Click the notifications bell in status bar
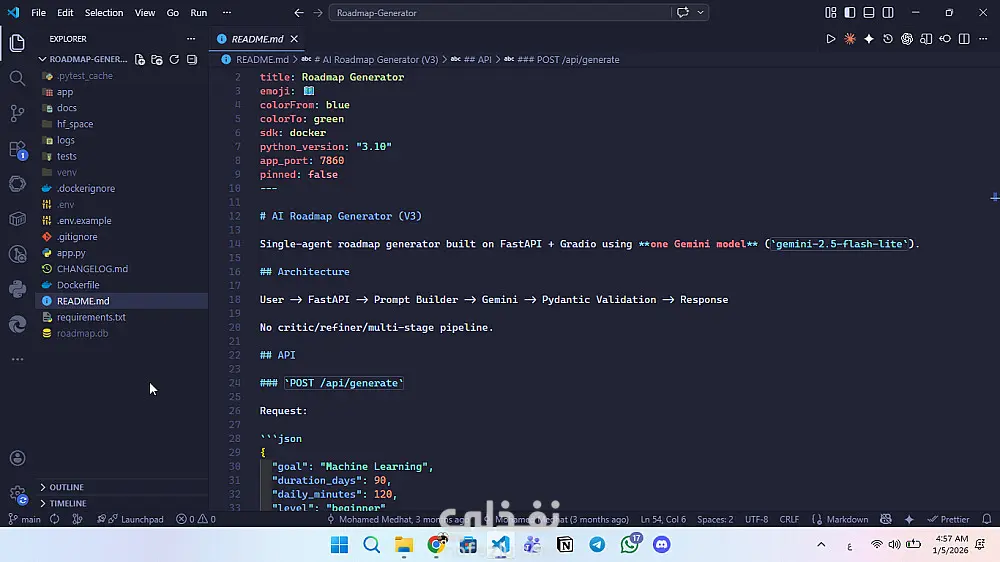The image size is (1000, 562). (x=987, y=519)
